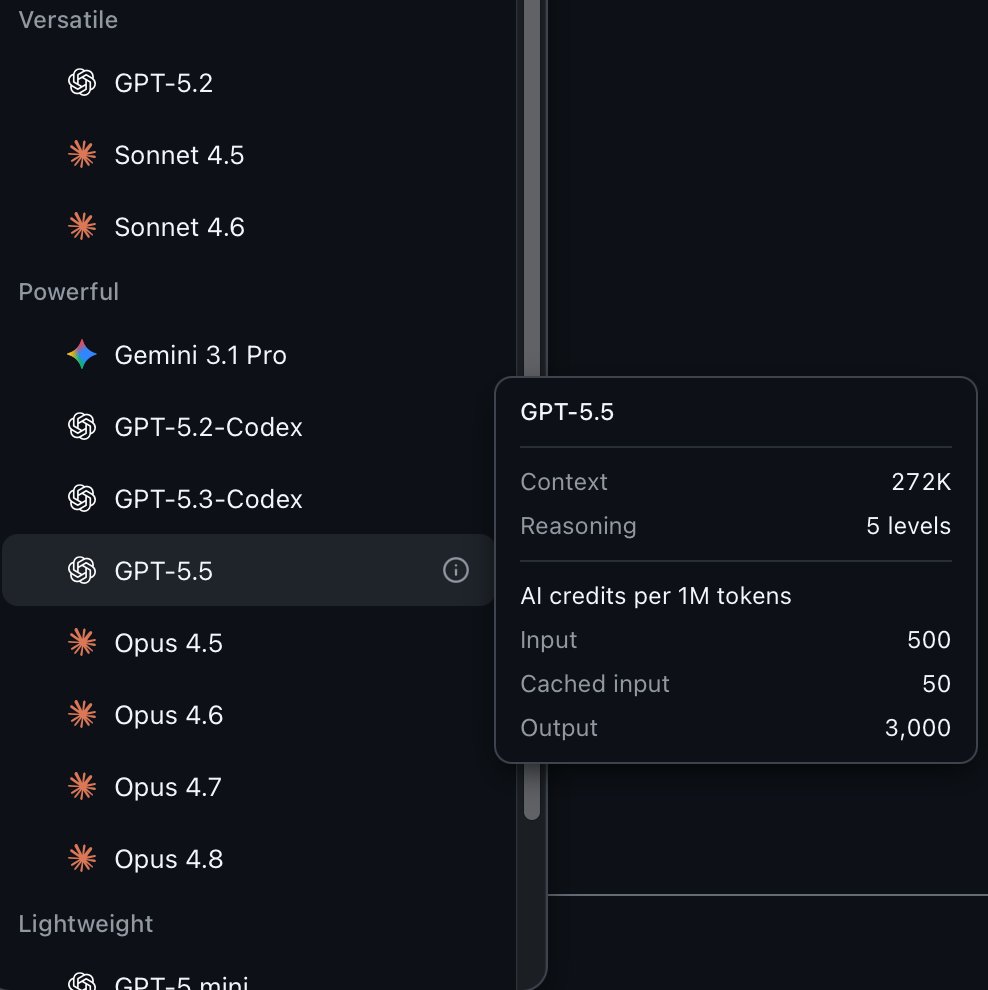Click the starburst icon beside Opus 4.8
The image size is (988, 990).
(x=82, y=858)
